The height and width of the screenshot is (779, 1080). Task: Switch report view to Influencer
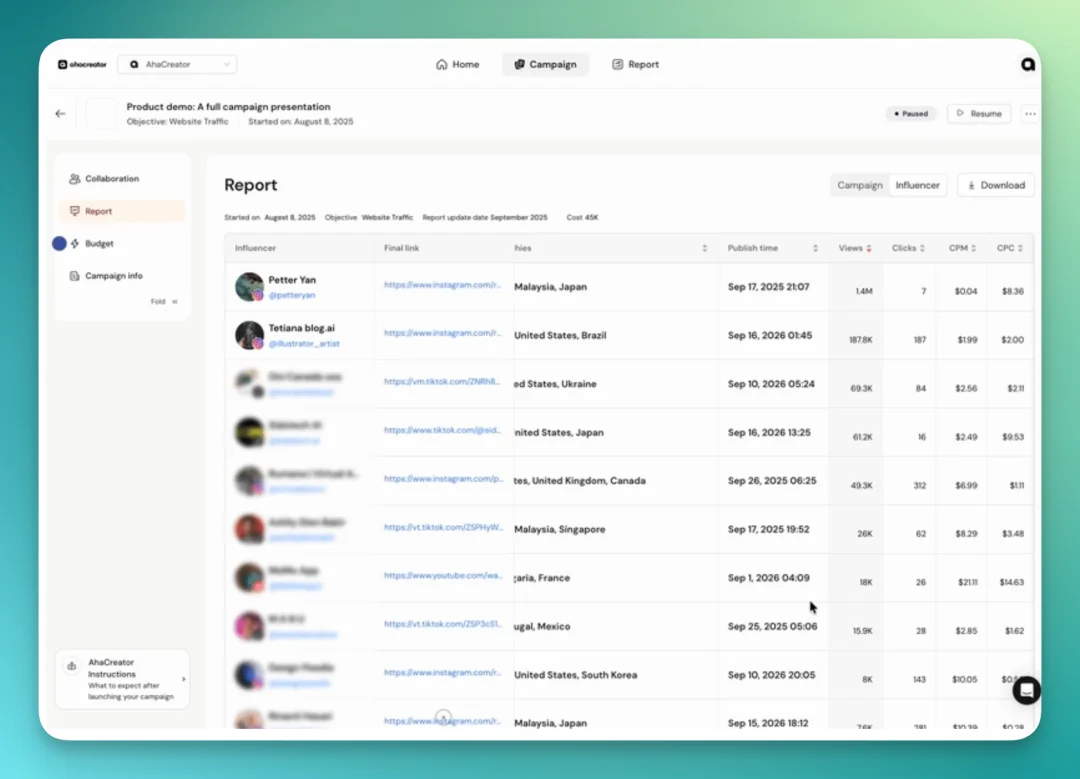pyautogui.click(x=917, y=185)
